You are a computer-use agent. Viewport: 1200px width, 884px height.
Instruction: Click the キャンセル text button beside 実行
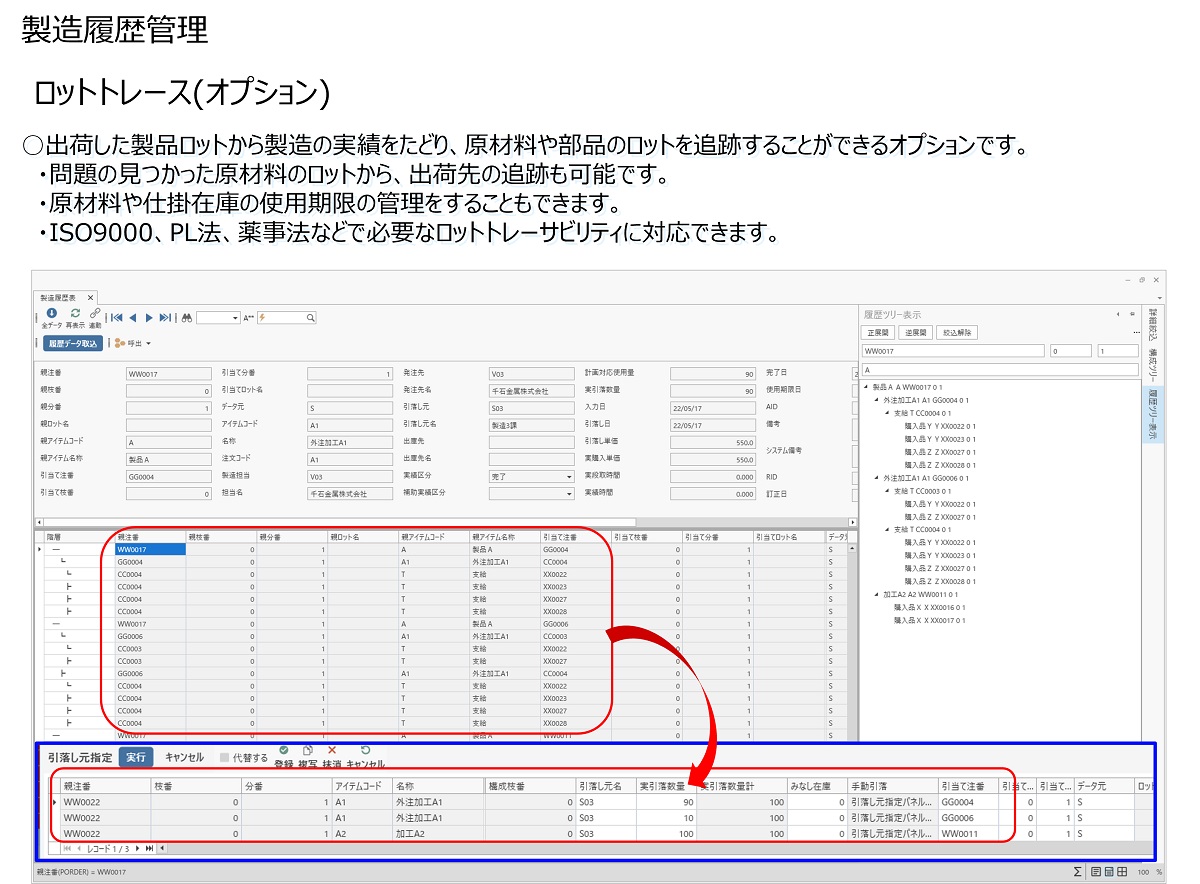pos(184,758)
